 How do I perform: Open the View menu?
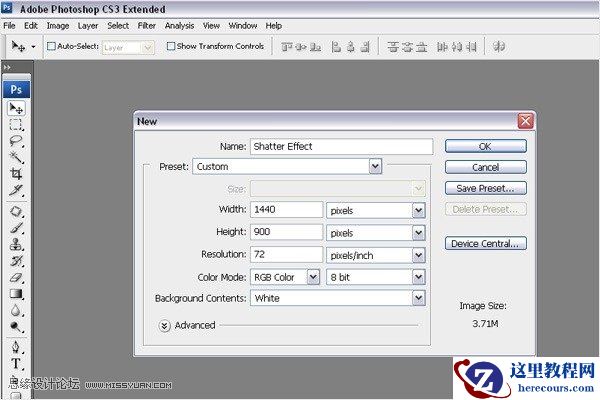[211, 26]
